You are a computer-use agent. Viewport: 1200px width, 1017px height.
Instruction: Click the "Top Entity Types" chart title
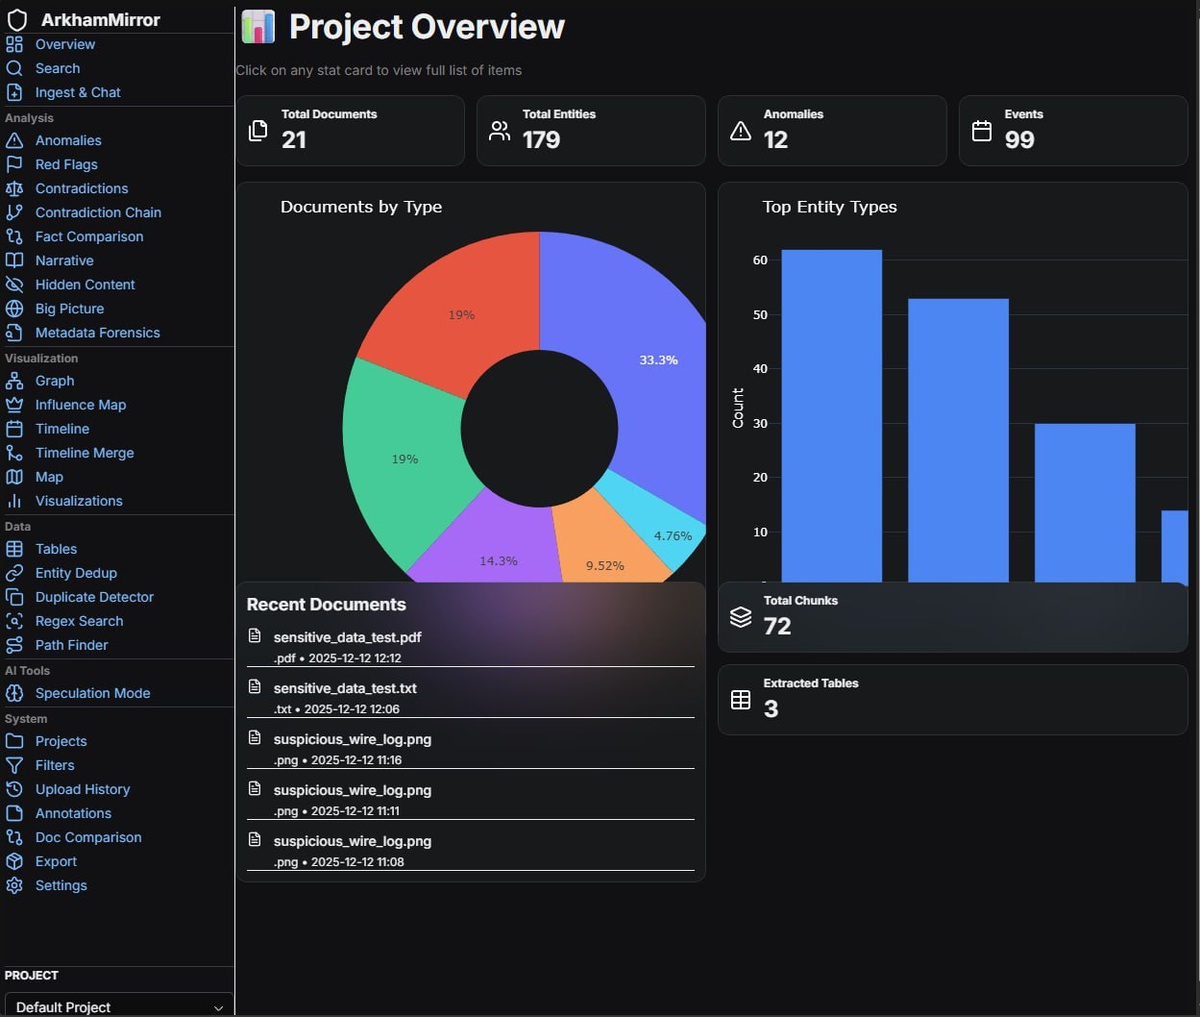click(x=830, y=207)
